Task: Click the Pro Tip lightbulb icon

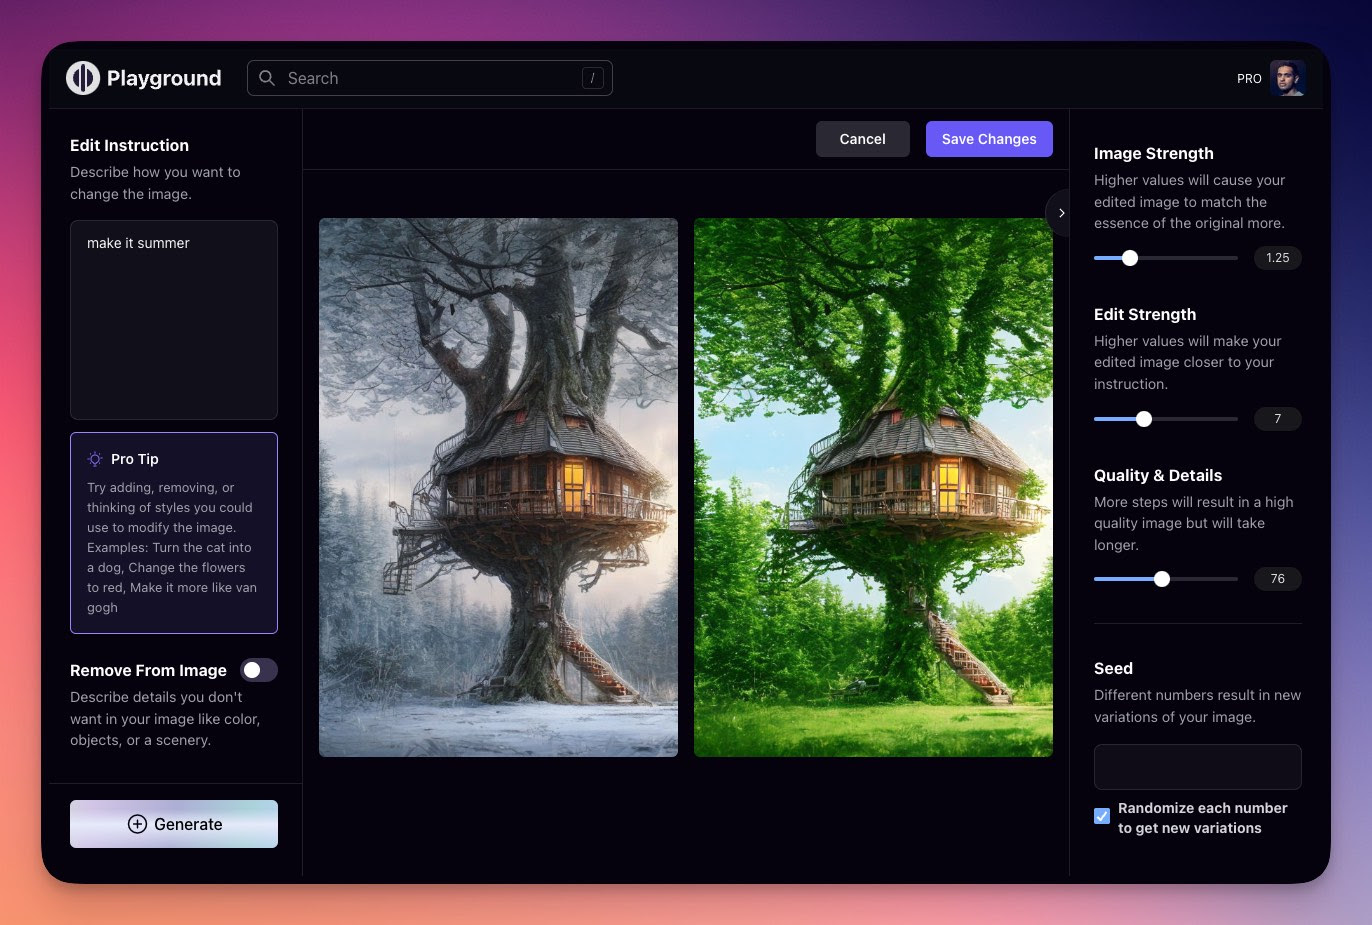Action: tap(95, 459)
